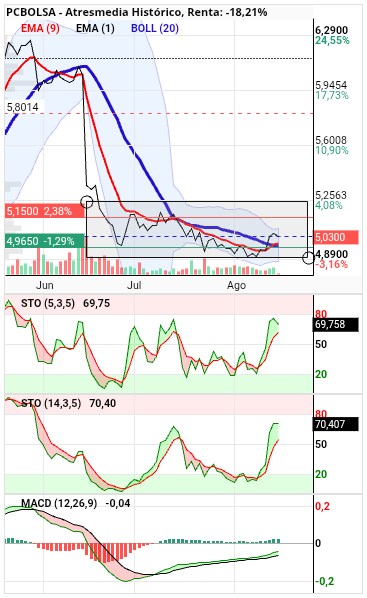Click the chart title PCBOLSA Atresmedia Histórico
Image resolution: width=367 pixels, height=598 pixels.
pos(94,12)
